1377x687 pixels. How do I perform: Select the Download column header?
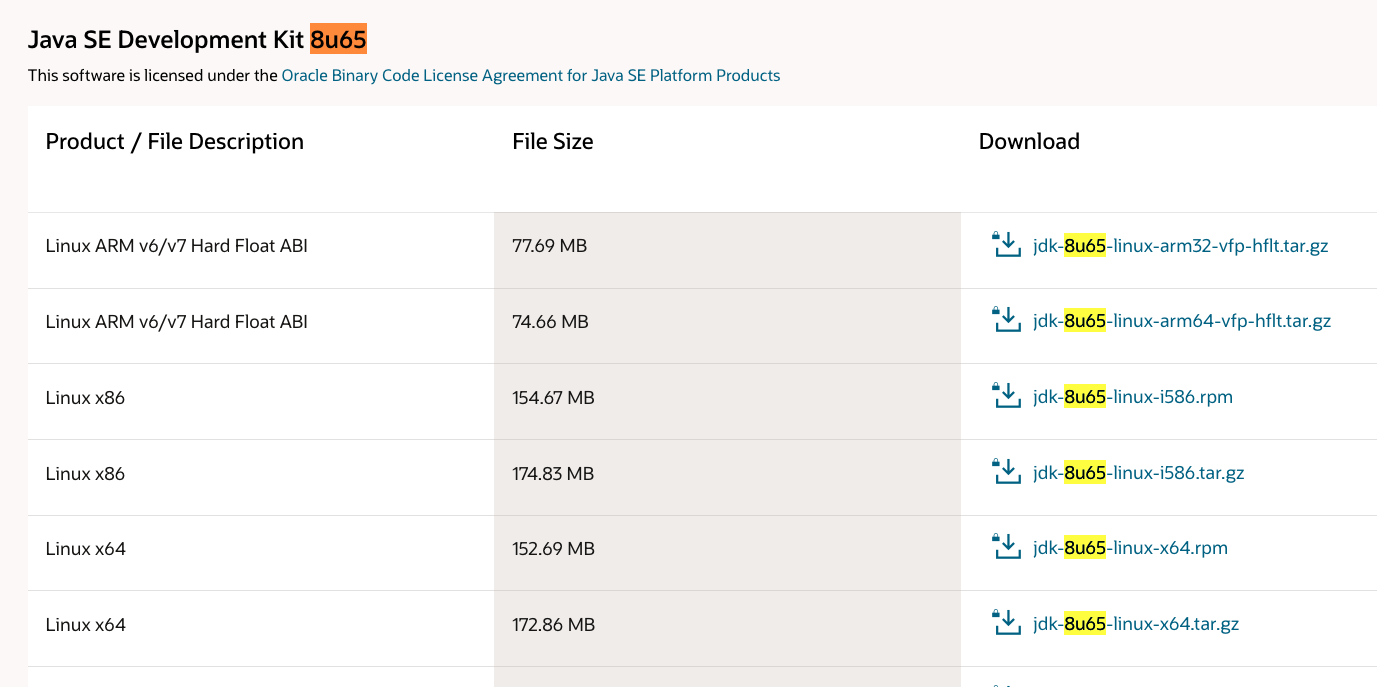[1029, 142]
